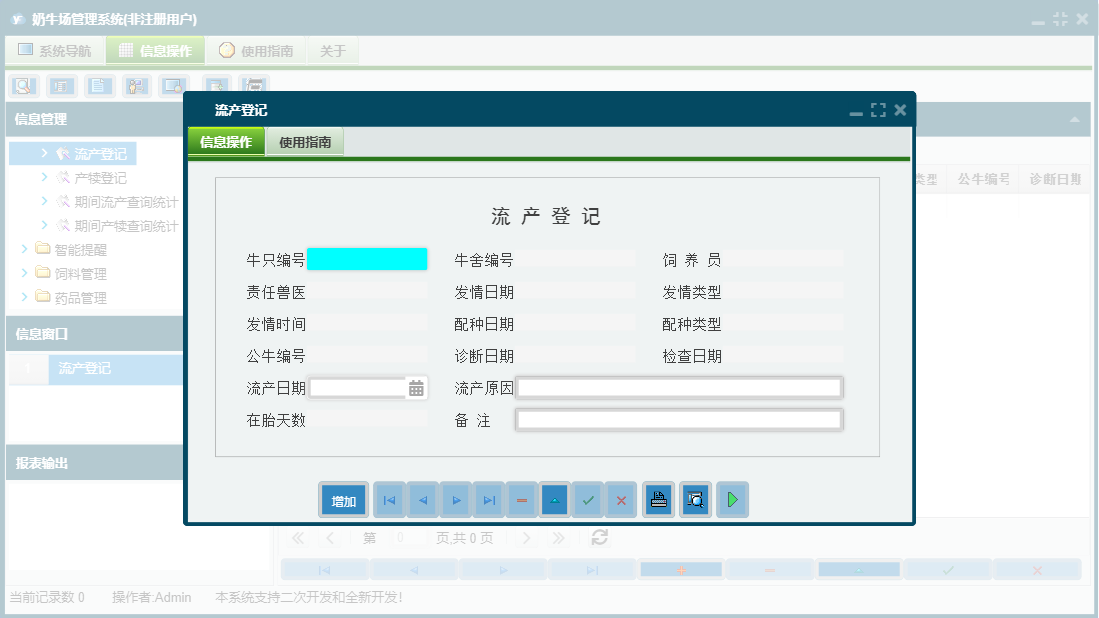This screenshot has height=618, width=1099.
Task: Click chevron beside 产犊登记 tree item
Action: 44,177
